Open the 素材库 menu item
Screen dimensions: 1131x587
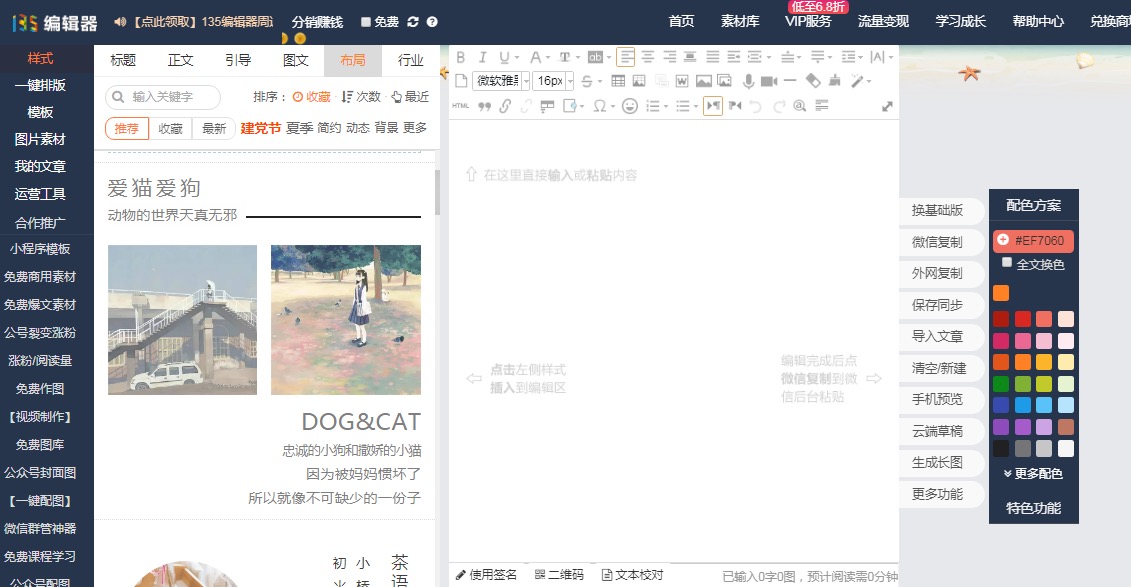740,21
